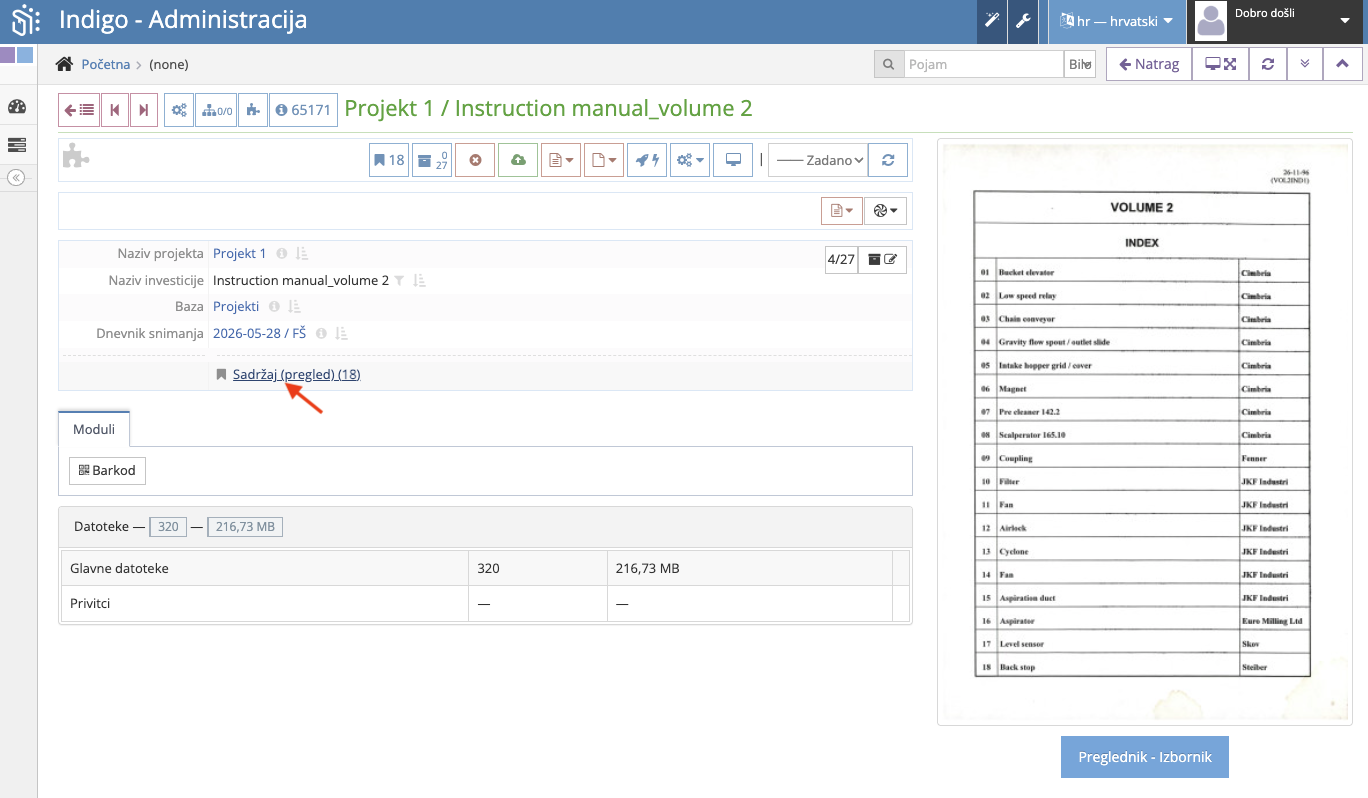Open the gears dropdown in toolbar
Image resolution: width=1368 pixels, height=798 pixels.
690,160
